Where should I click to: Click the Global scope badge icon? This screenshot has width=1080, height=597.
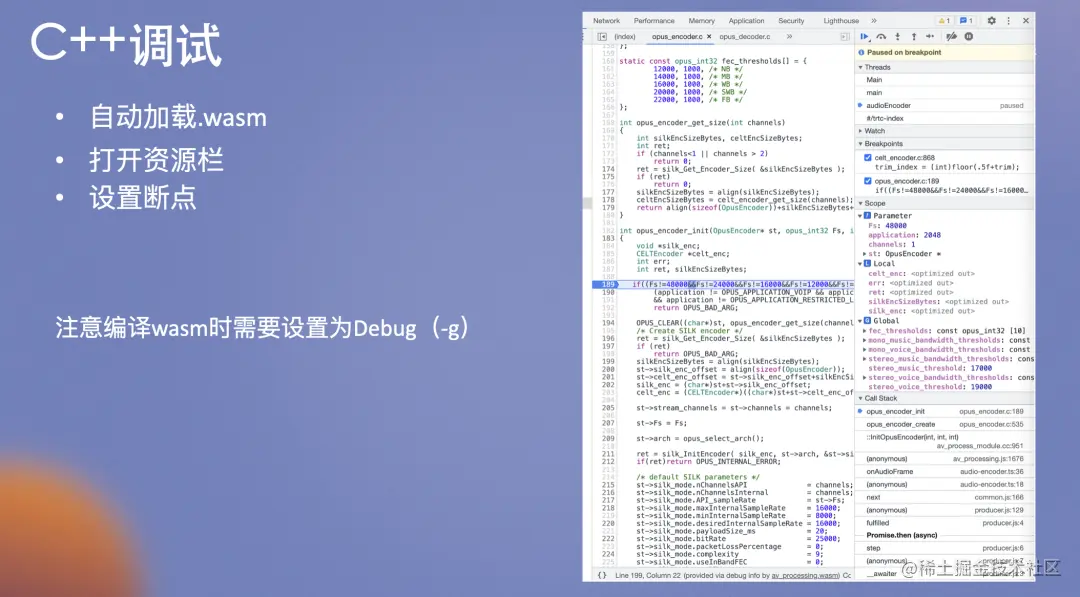click(x=868, y=321)
